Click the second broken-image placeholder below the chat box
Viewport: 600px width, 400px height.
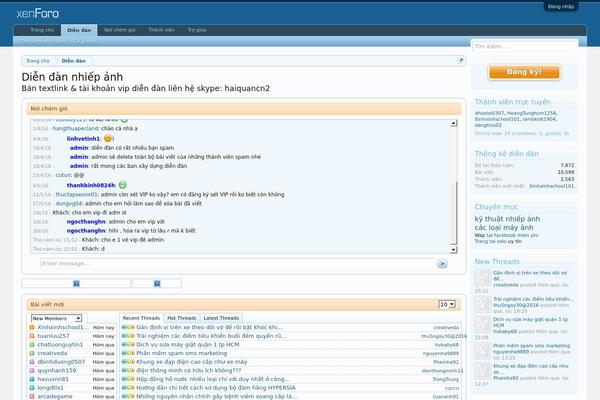[x=157, y=283]
